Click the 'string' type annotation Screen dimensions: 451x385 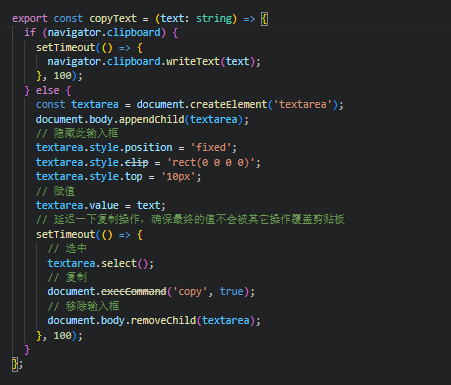click(x=214, y=19)
